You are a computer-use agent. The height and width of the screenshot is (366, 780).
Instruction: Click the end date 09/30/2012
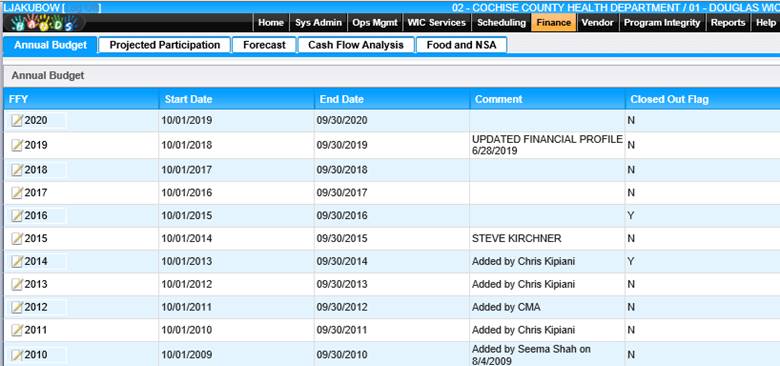(342, 307)
